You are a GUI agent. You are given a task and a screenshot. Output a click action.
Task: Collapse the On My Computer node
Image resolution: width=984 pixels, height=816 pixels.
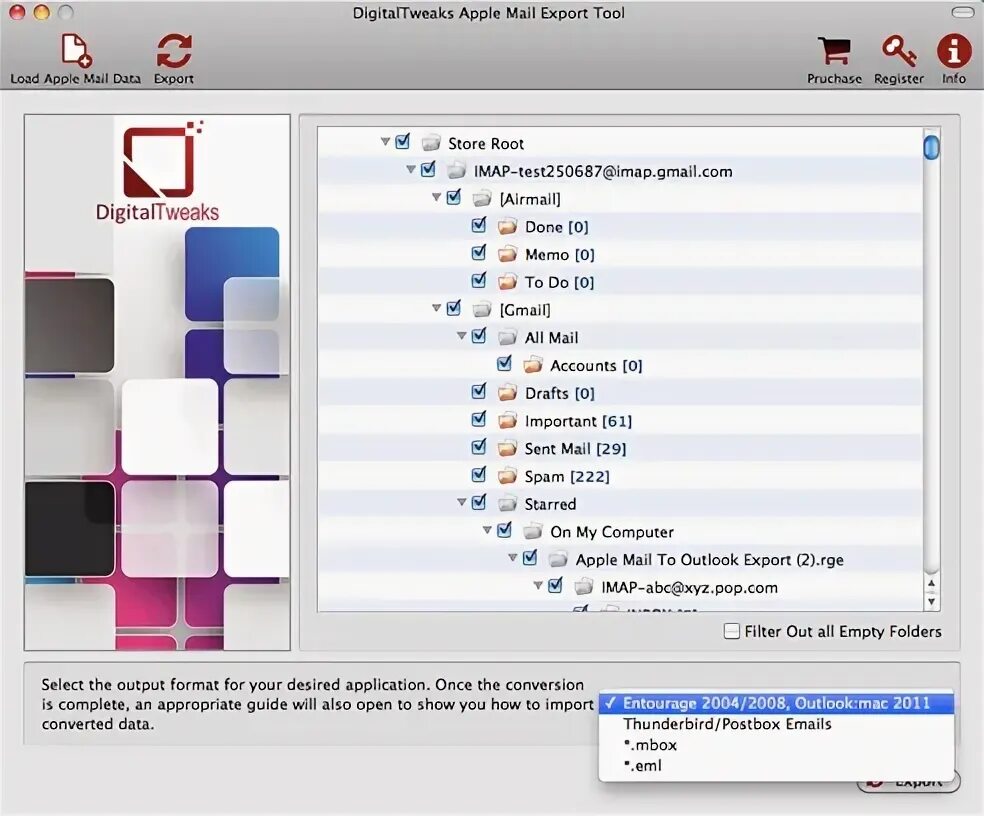point(488,530)
